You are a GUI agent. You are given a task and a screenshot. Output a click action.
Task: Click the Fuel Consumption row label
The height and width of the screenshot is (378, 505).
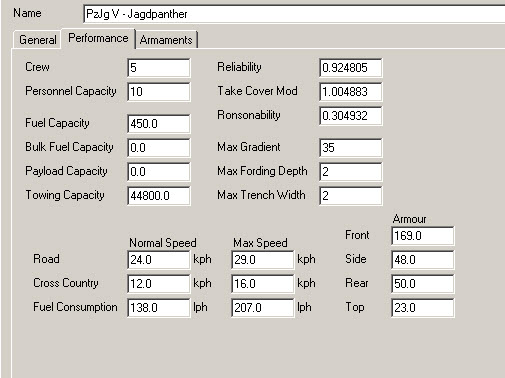click(x=75, y=307)
